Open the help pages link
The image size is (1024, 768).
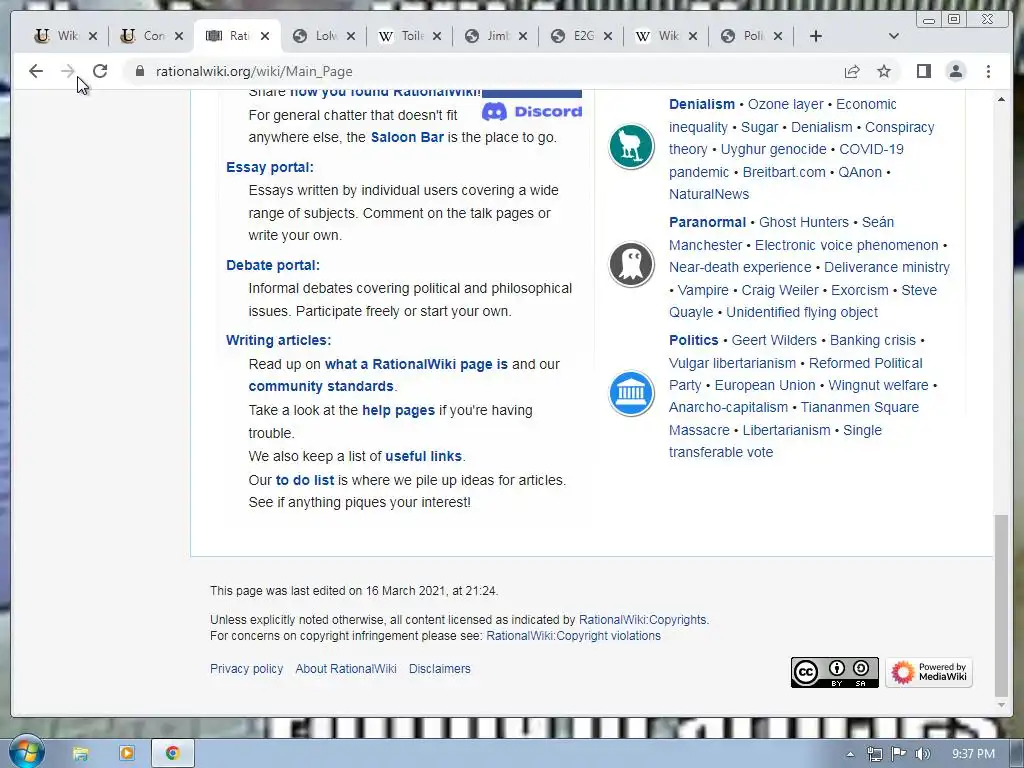398,411
